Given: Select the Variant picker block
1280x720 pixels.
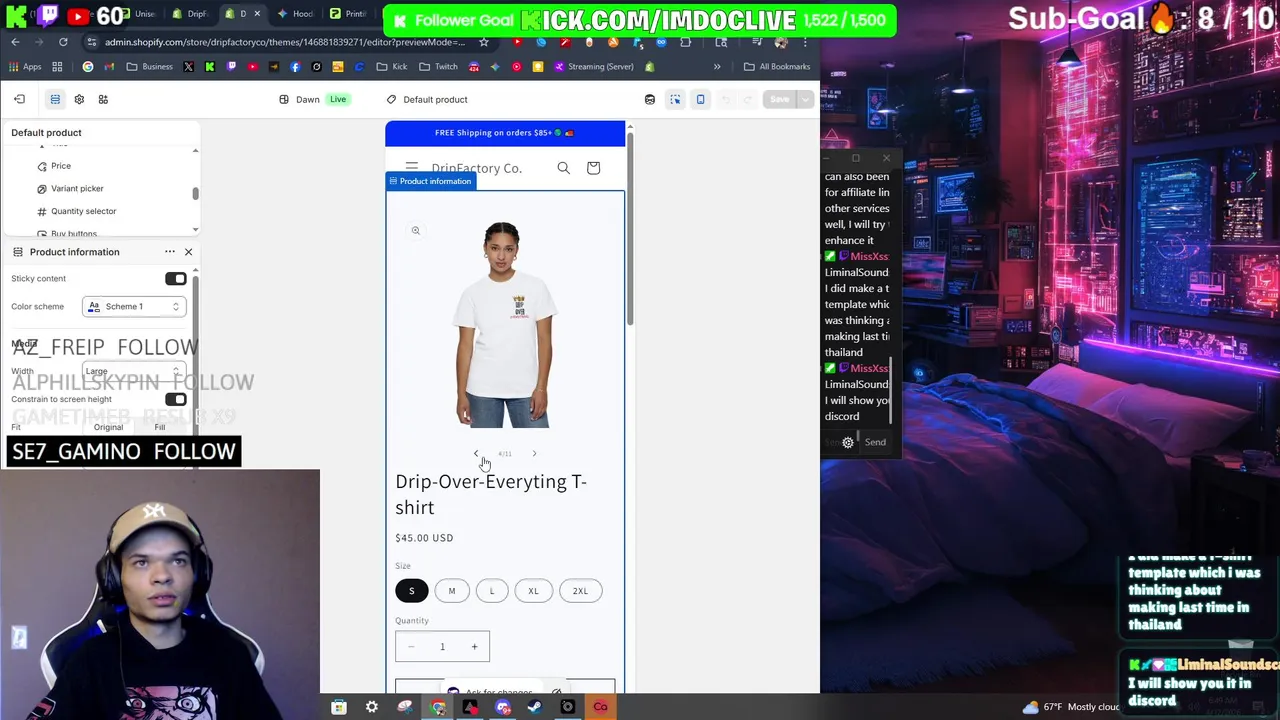Looking at the screenshot, I should point(77,189).
